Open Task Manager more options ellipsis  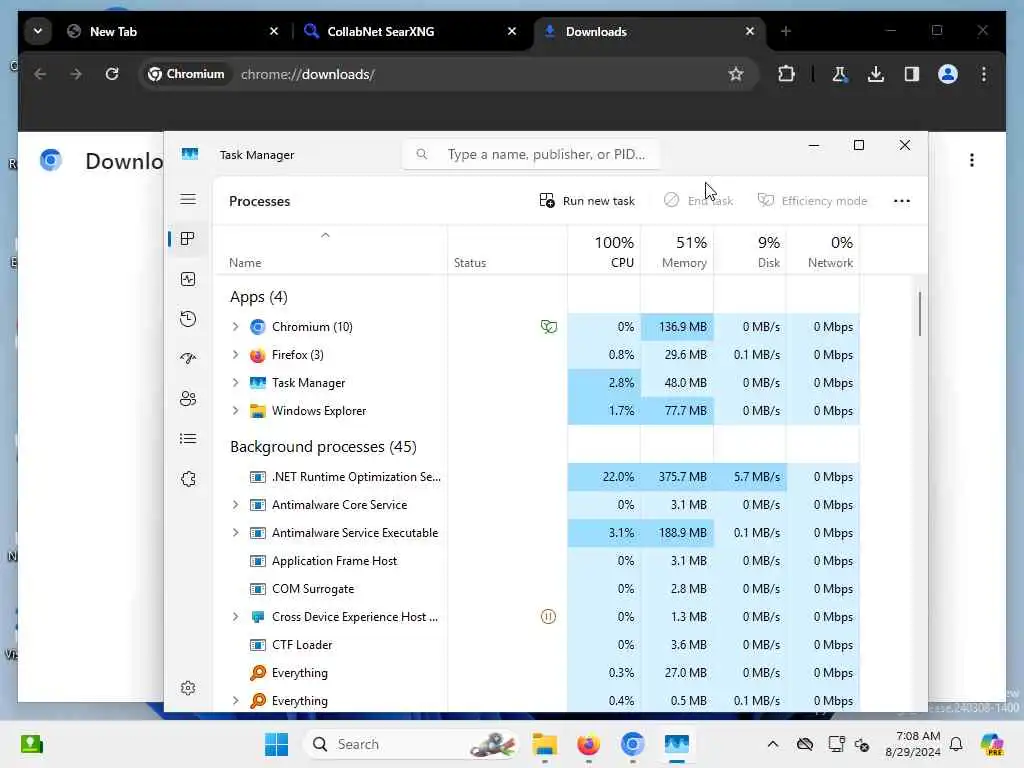click(x=901, y=200)
